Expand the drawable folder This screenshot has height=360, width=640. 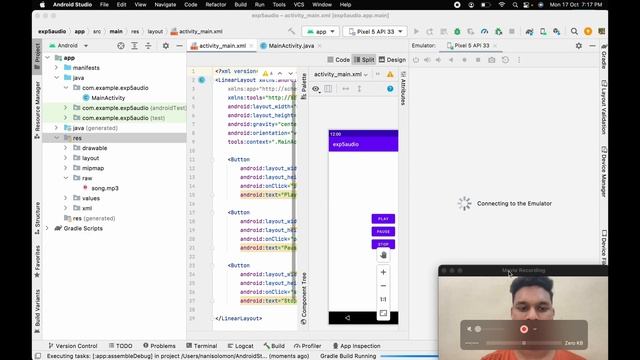(66, 148)
